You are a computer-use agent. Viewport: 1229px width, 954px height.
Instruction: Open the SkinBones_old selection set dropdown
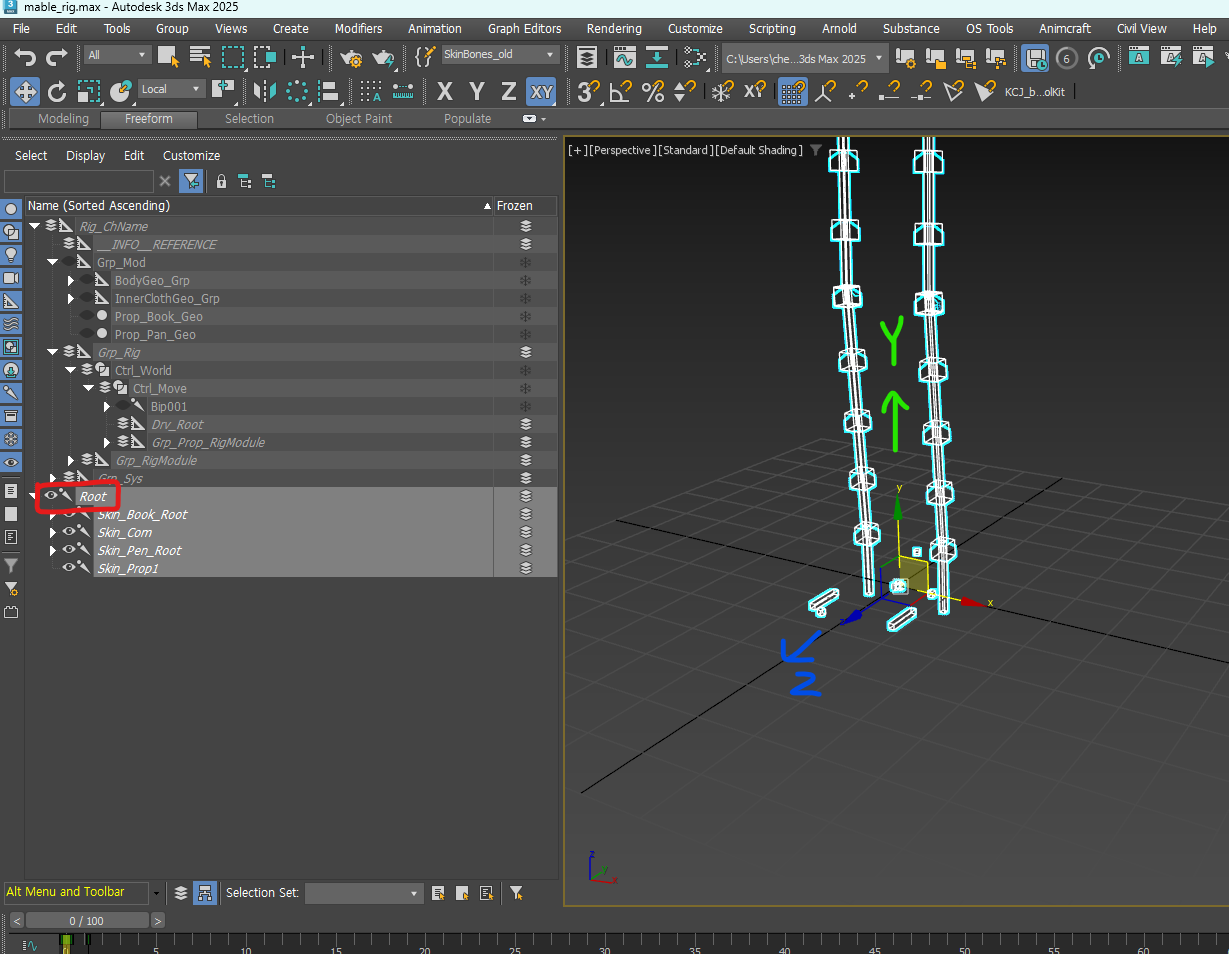click(x=500, y=54)
